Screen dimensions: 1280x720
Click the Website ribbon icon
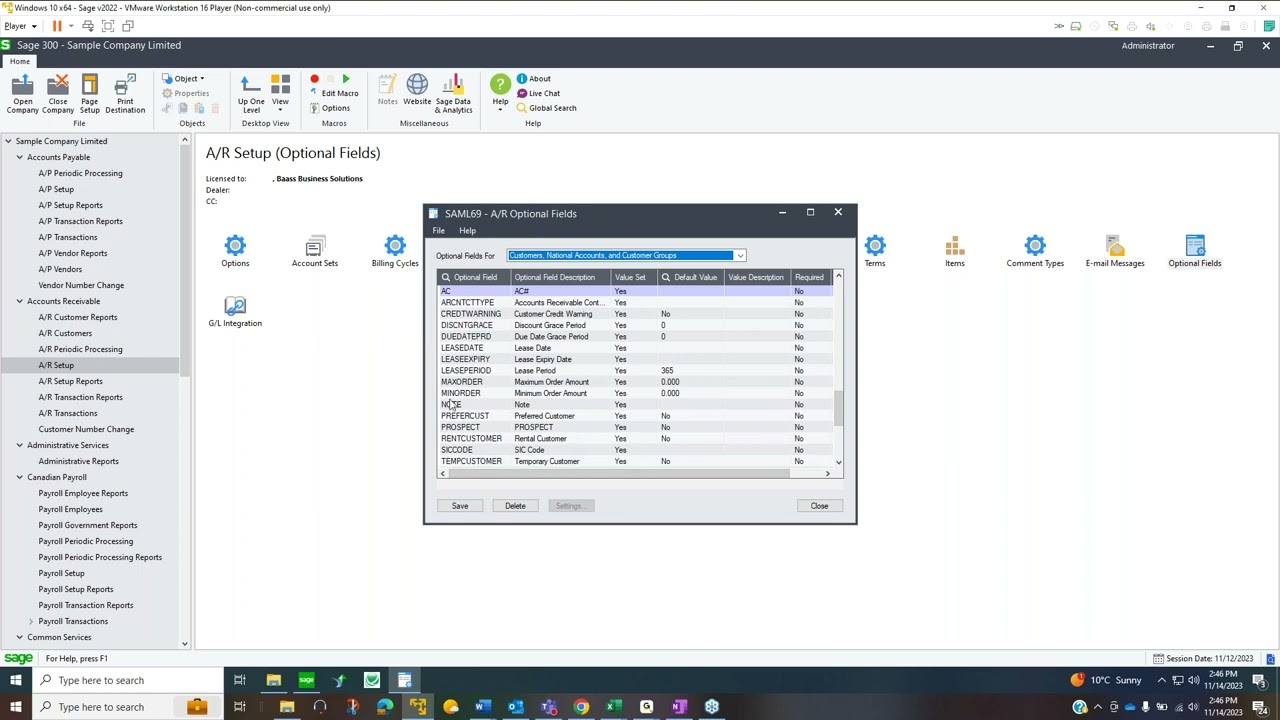[x=417, y=90]
